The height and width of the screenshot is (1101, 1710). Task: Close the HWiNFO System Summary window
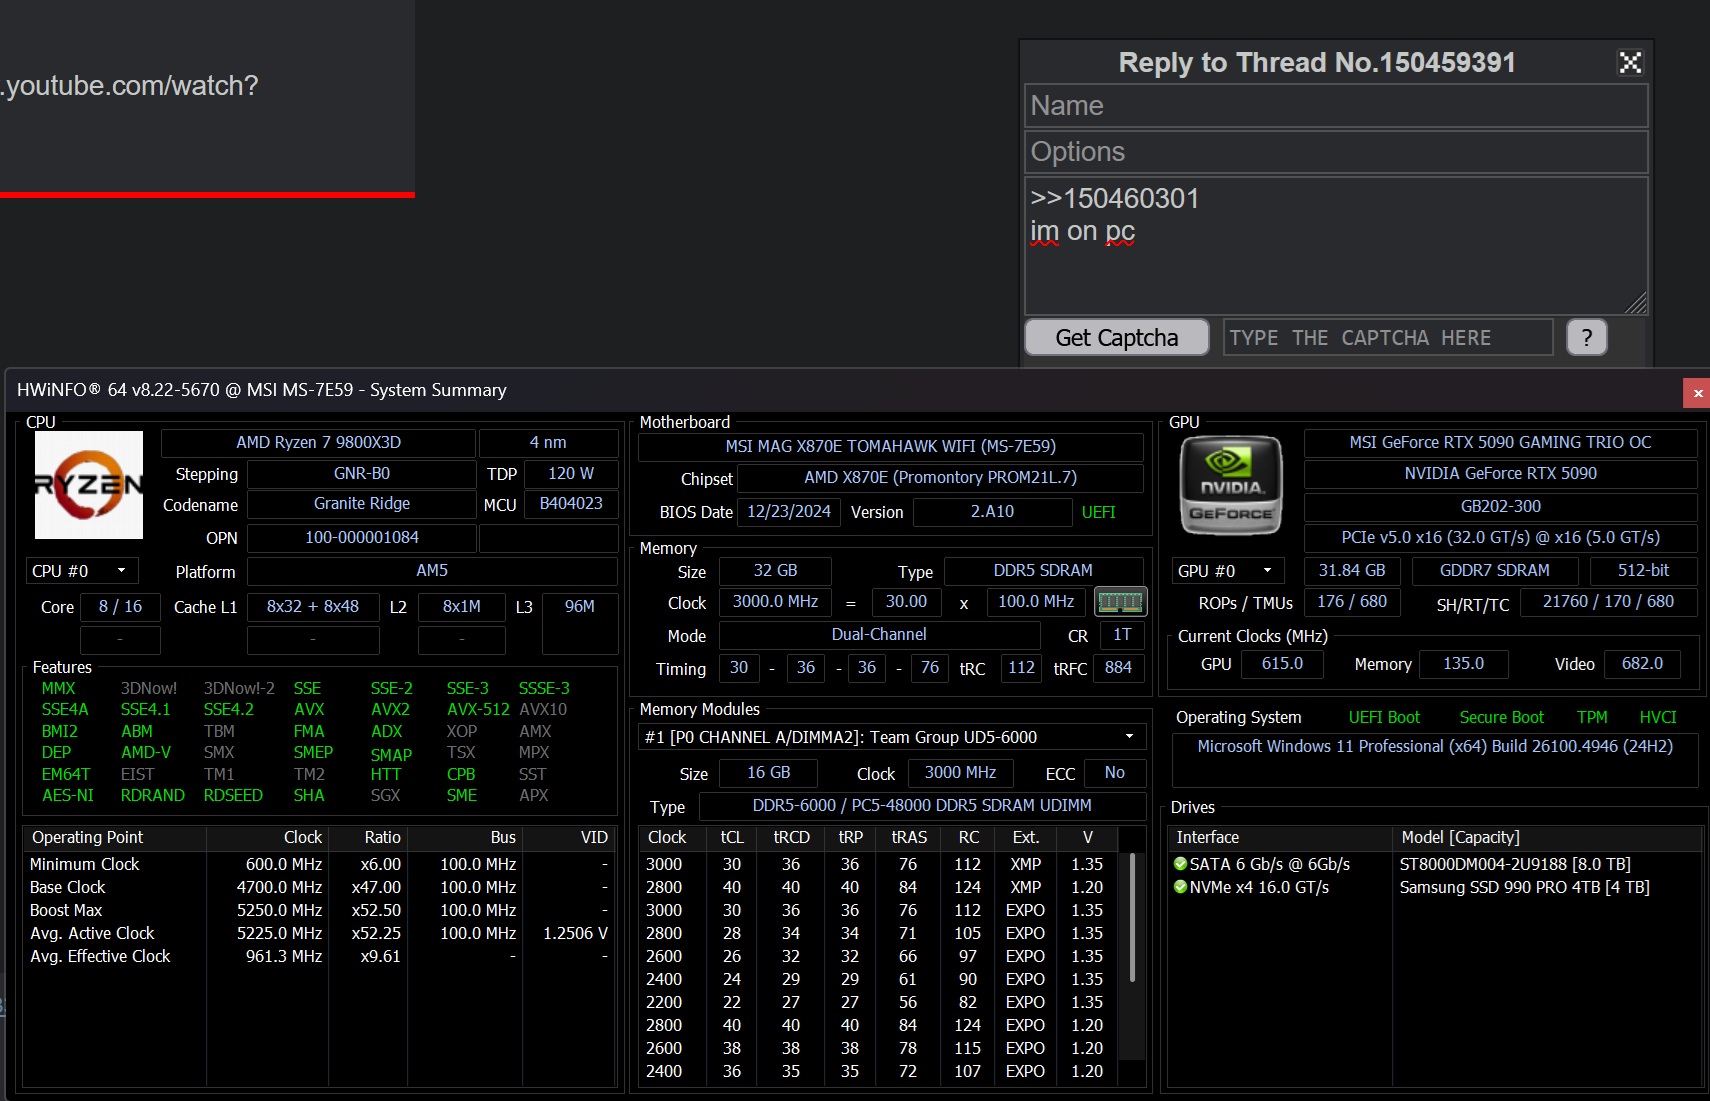[x=1697, y=393]
